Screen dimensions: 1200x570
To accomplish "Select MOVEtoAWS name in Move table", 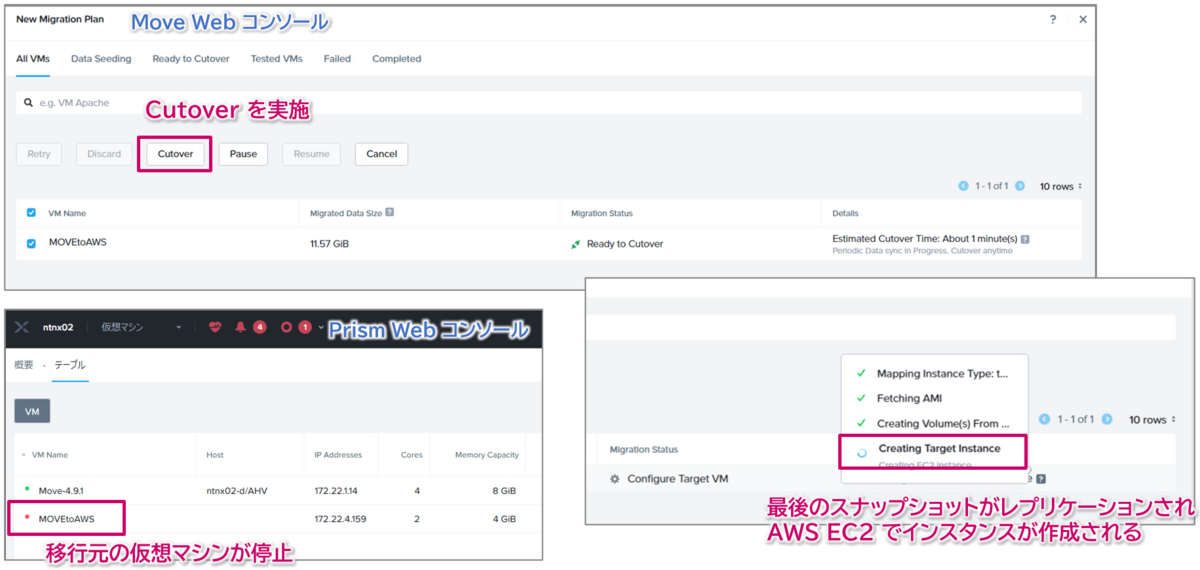I will pyautogui.click(x=79, y=243).
